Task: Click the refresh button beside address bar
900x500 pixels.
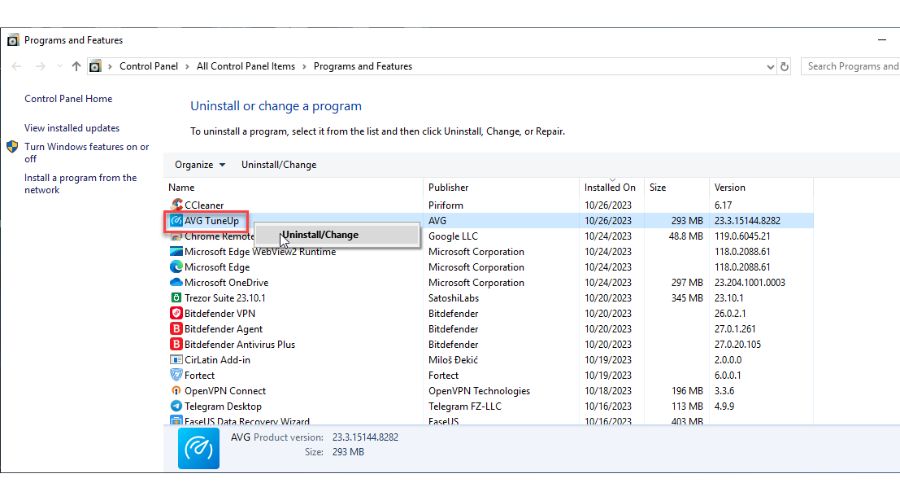Action: pos(784,67)
